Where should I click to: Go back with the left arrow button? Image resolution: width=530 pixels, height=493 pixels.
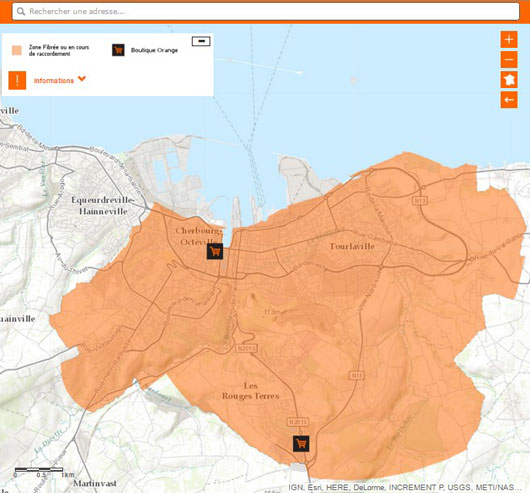[509, 100]
